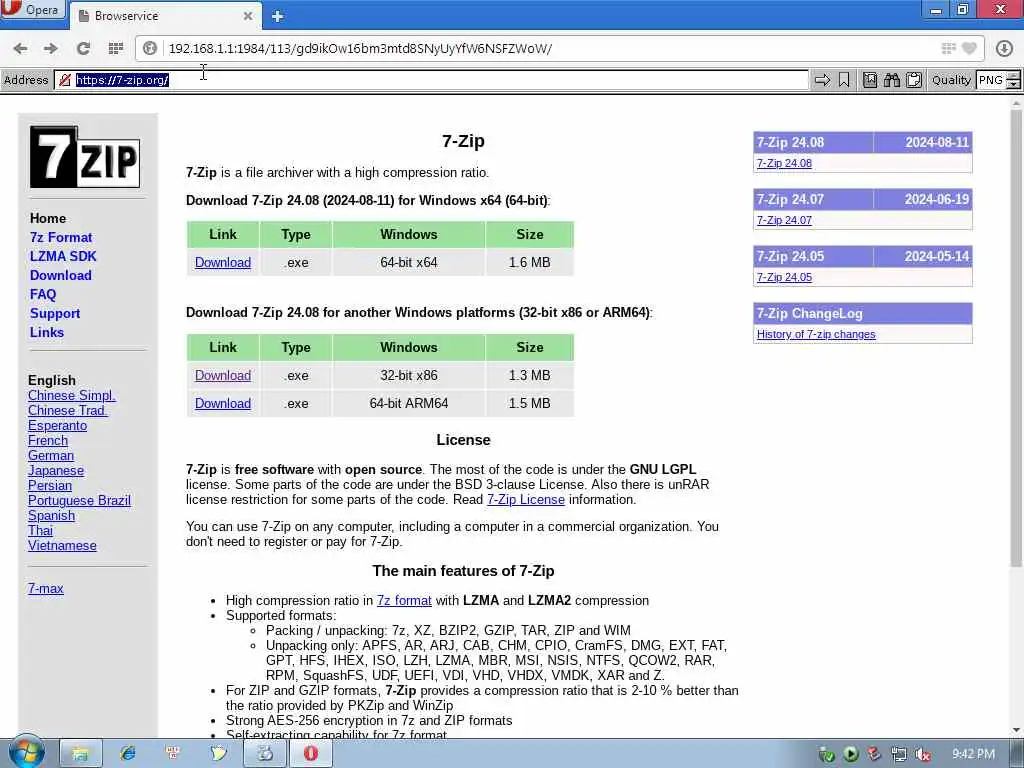Launch Internet Explorer from taskbar
The image size is (1024, 768).
pos(127,754)
